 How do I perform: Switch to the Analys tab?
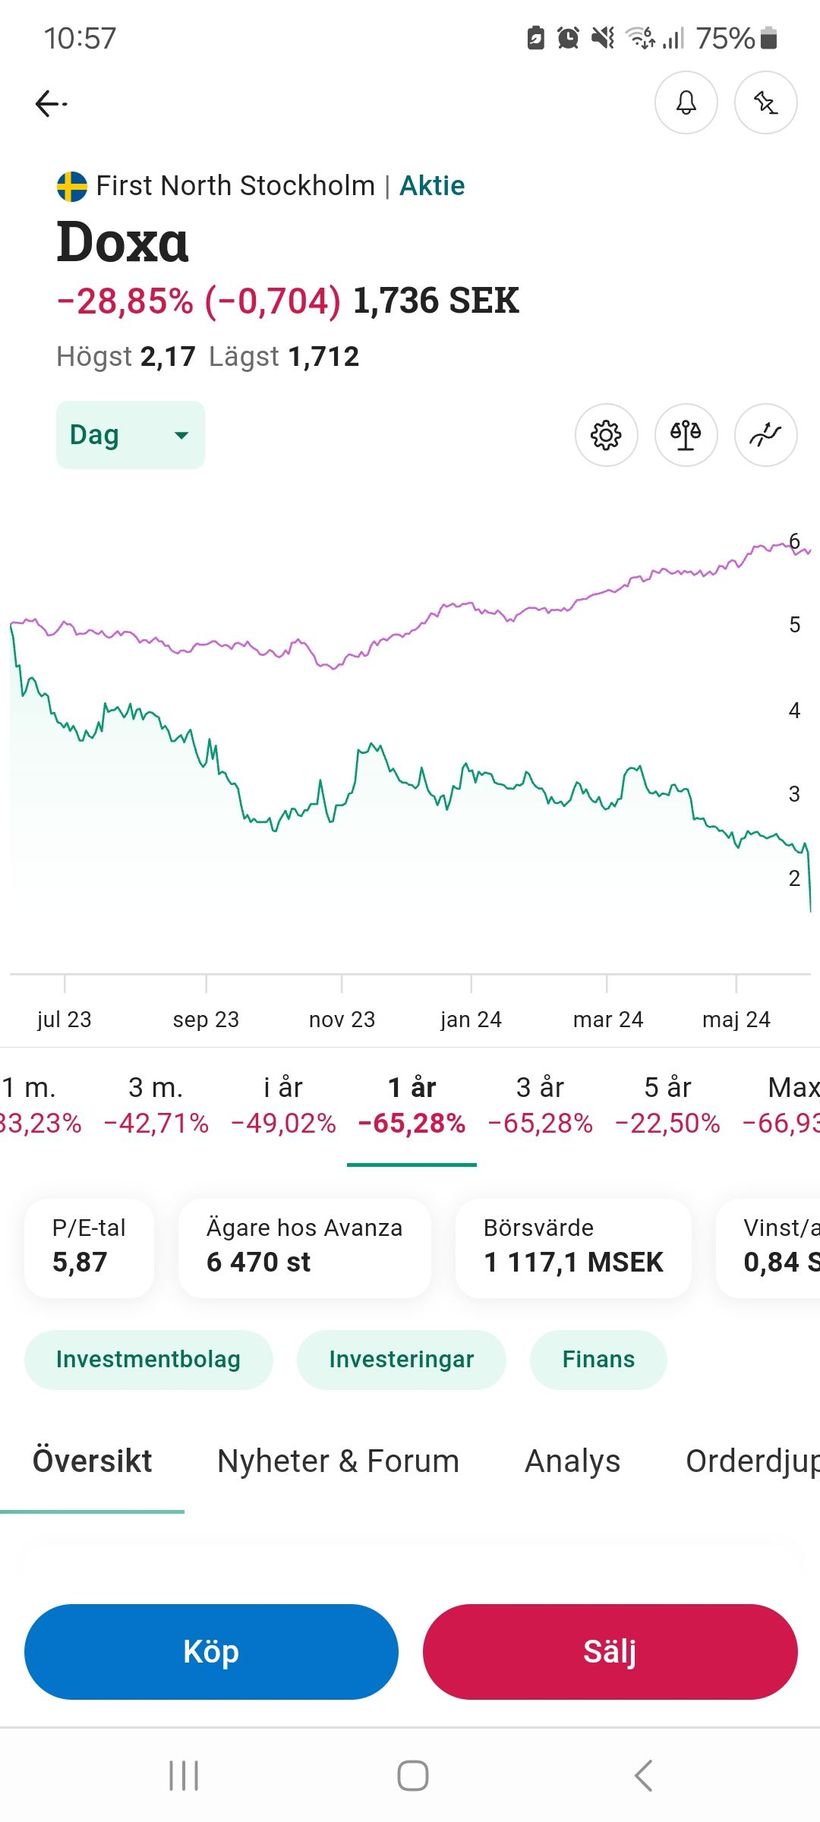572,1461
